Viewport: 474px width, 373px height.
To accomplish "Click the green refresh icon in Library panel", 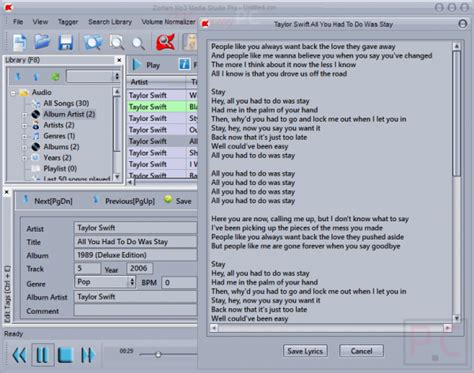I will [55, 77].
